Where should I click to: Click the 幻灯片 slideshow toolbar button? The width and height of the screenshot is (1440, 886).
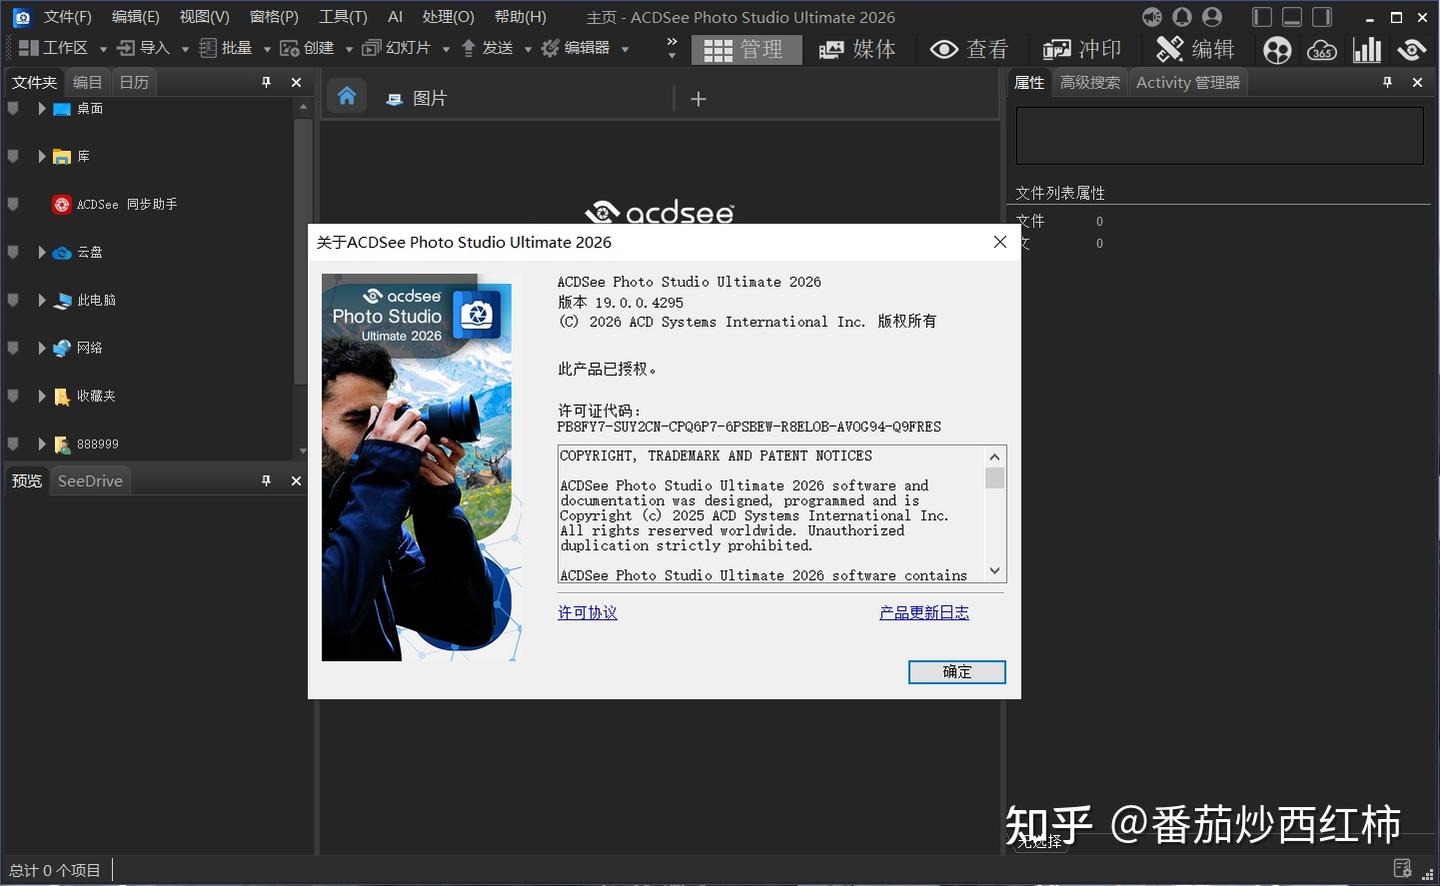[397, 48]
